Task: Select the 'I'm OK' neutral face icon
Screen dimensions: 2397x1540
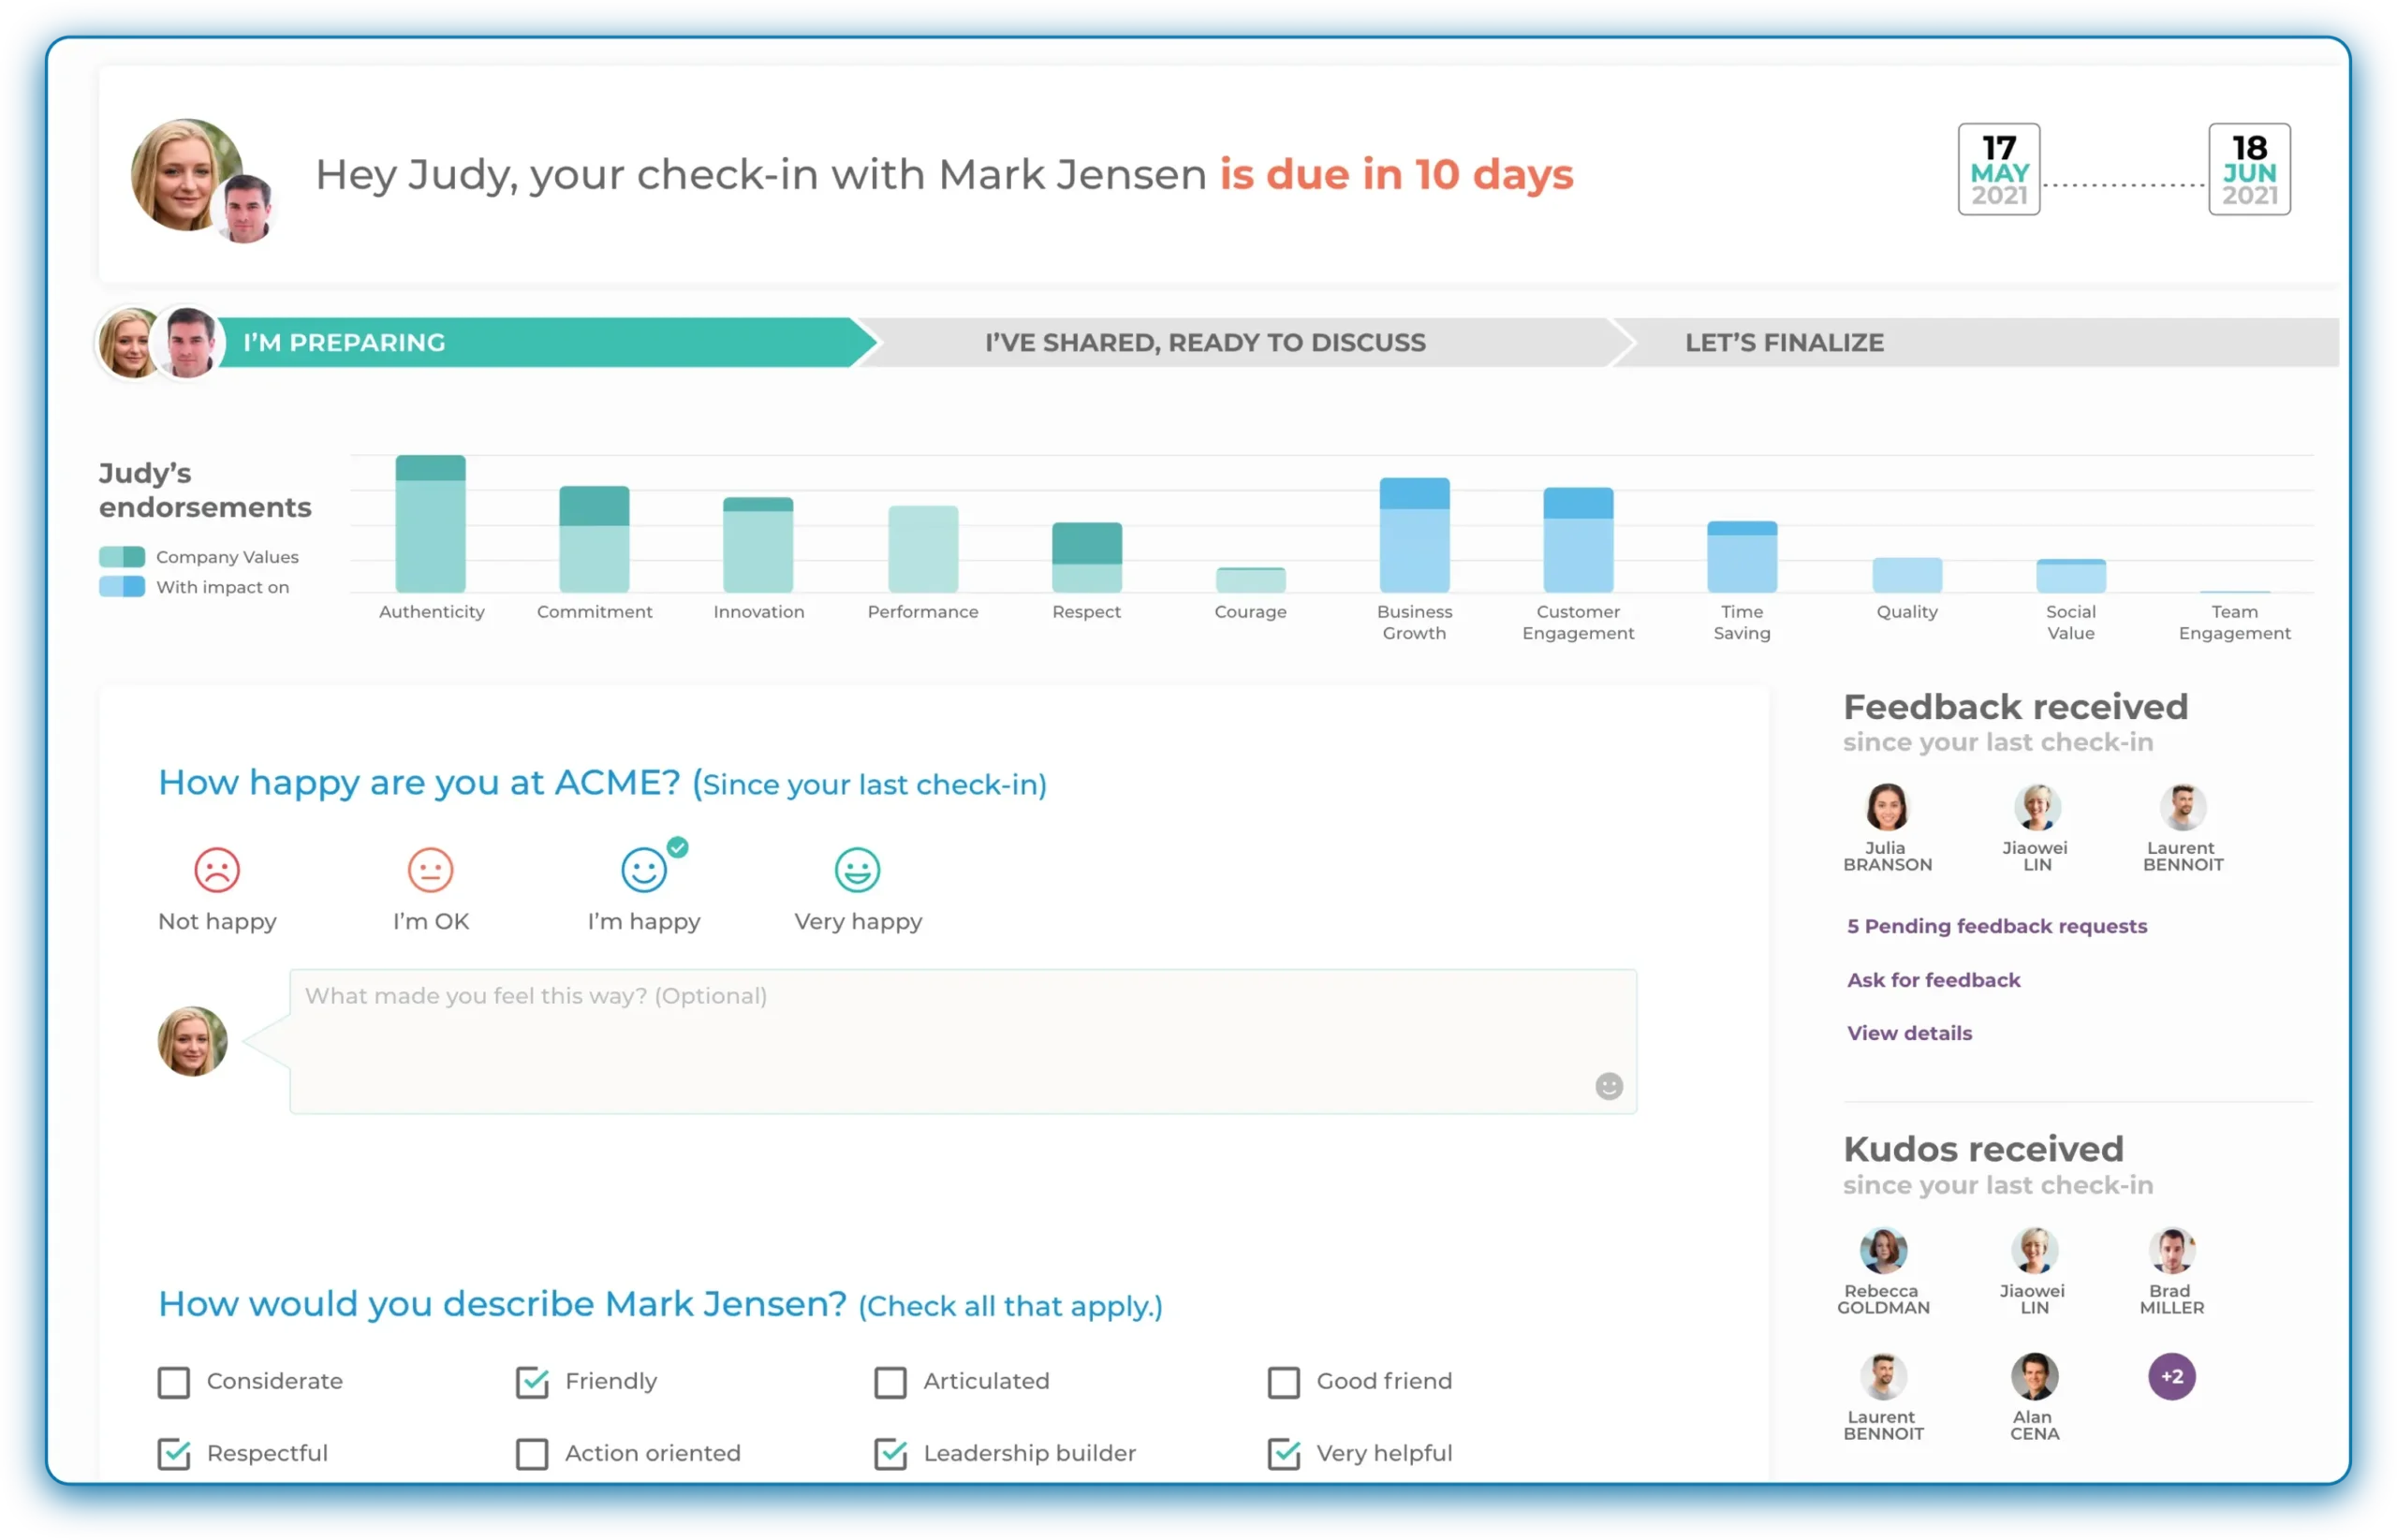Action: pyautogui.click(x=430, y=871)
